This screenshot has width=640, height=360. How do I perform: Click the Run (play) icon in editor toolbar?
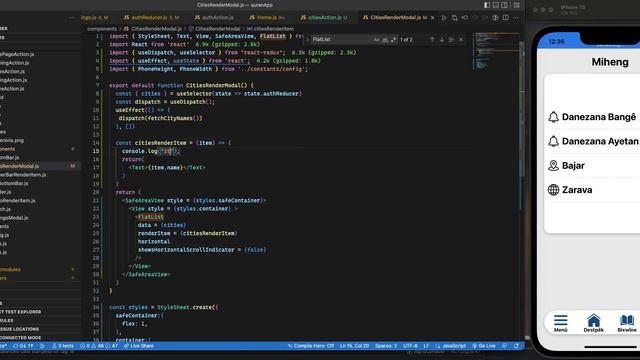pyautogui.click(x=444, y=18)
